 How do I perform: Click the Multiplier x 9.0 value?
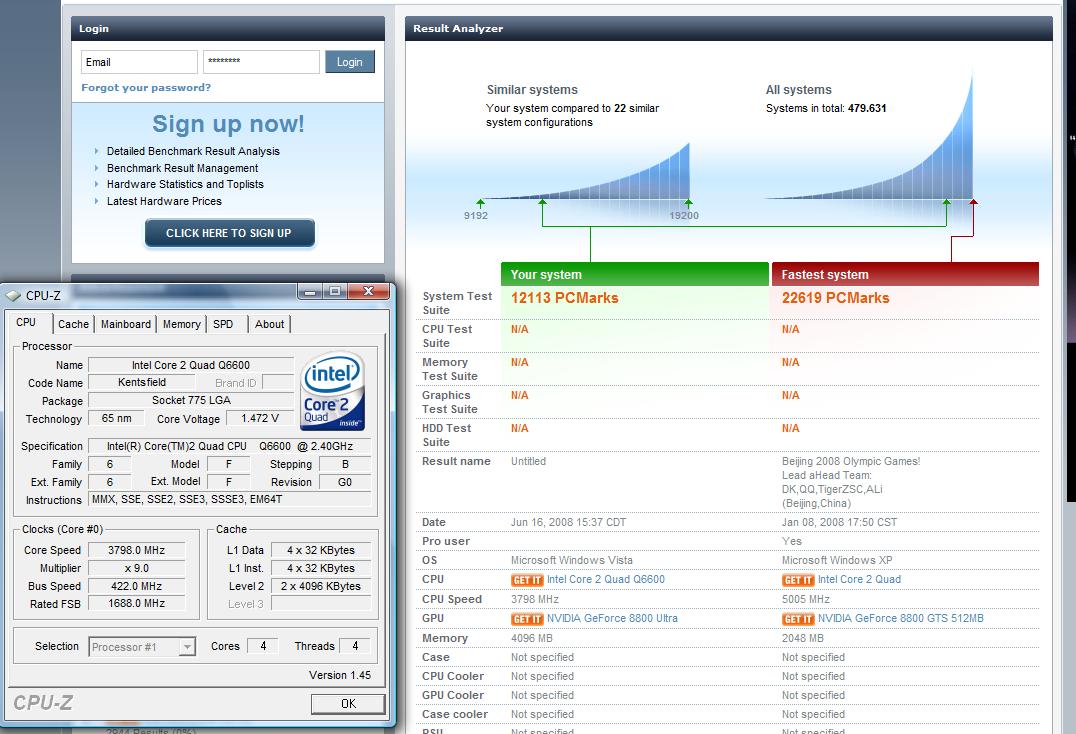pos(137,568)
